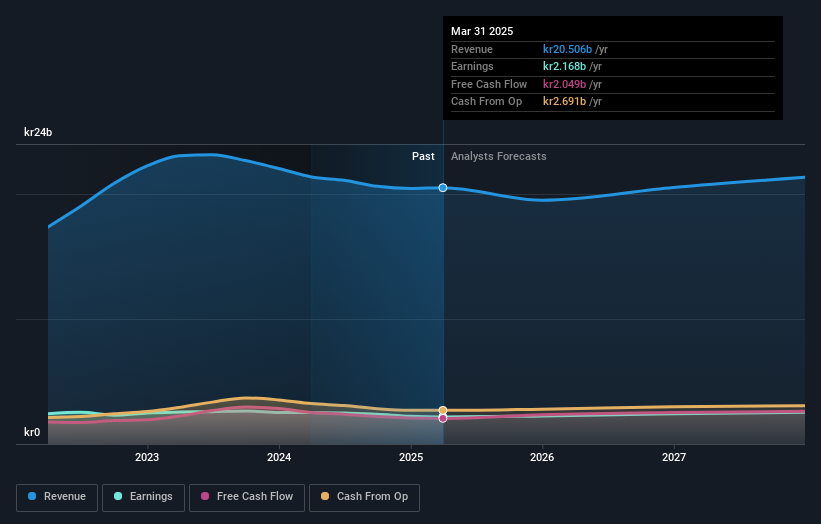Viewport: 821px width, 524px height.
Task: Click the Mar 31 2025 tooltip date
Action: point(482,31)
